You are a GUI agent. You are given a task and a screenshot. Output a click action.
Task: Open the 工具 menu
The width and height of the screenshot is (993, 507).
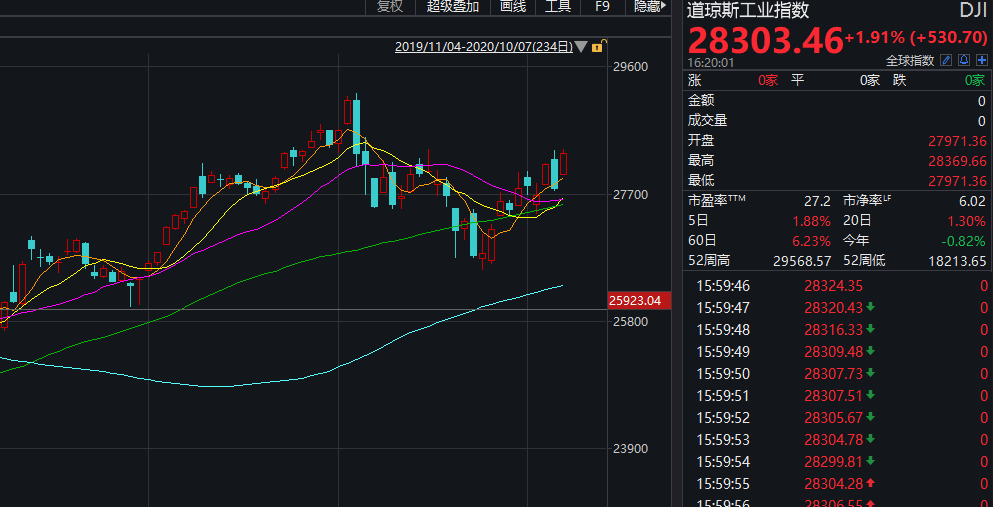(558, 7)
